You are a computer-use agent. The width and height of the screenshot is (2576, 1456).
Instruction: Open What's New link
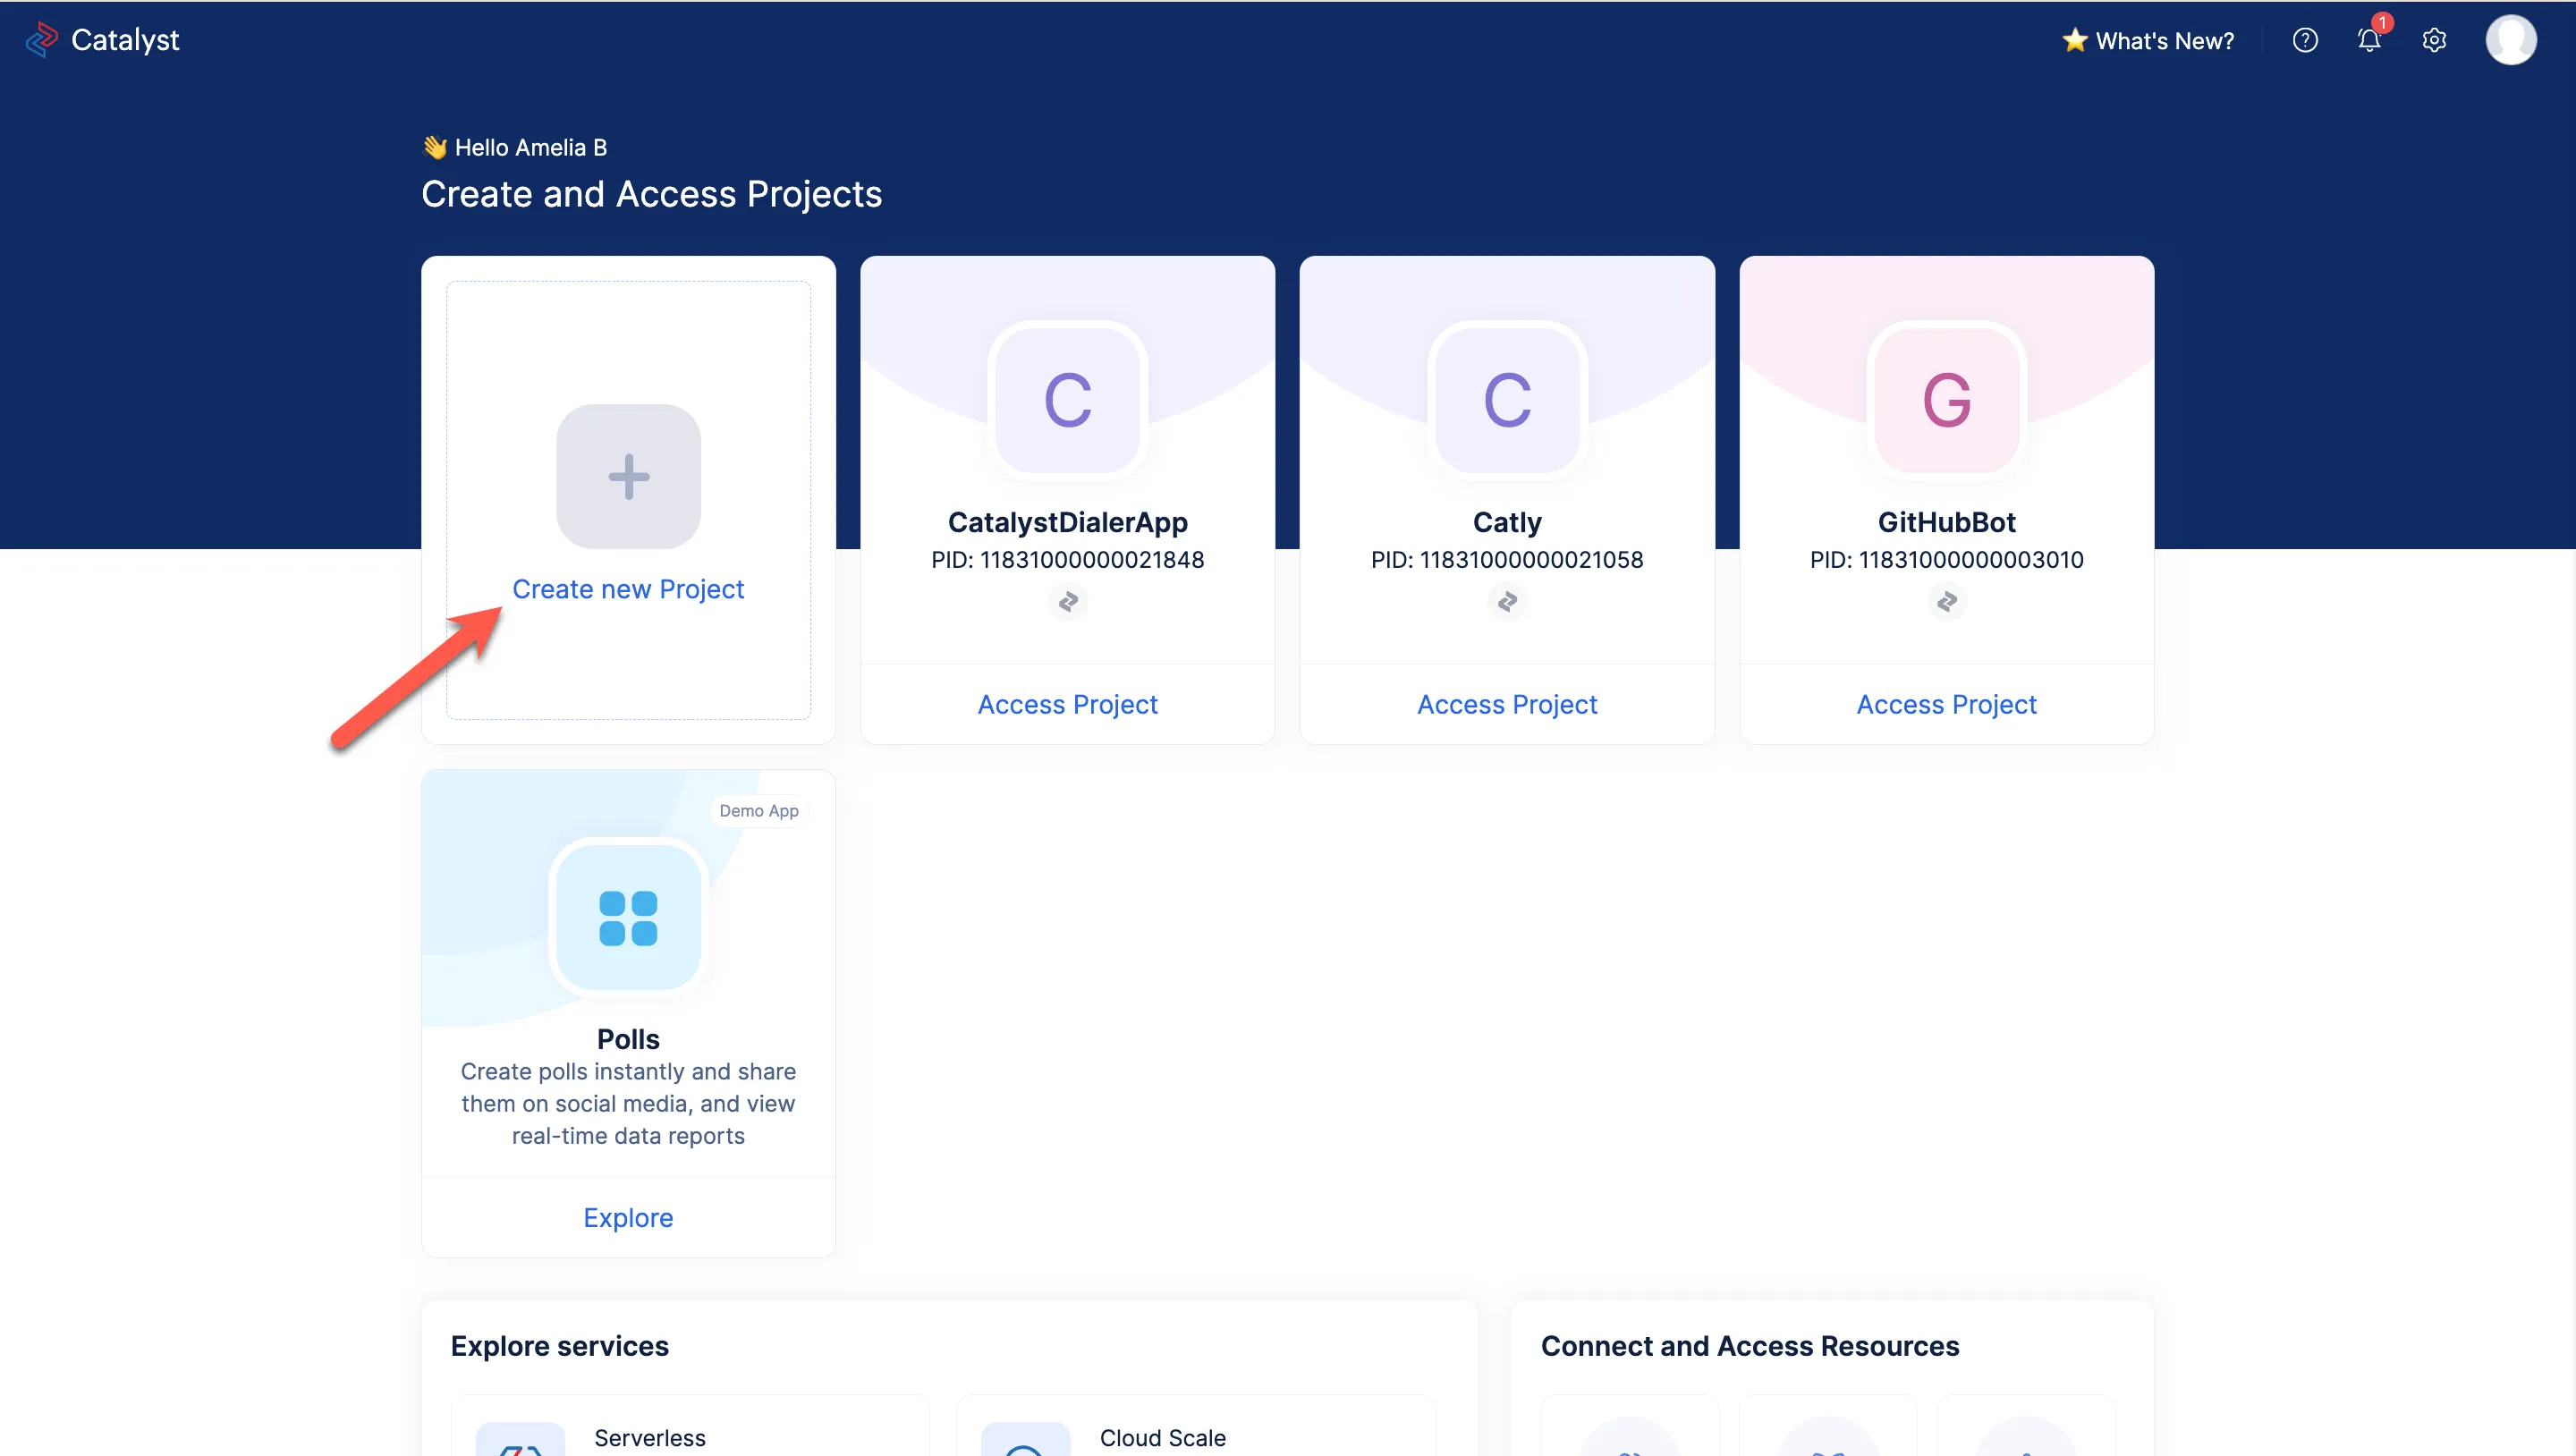point(2165,41)
